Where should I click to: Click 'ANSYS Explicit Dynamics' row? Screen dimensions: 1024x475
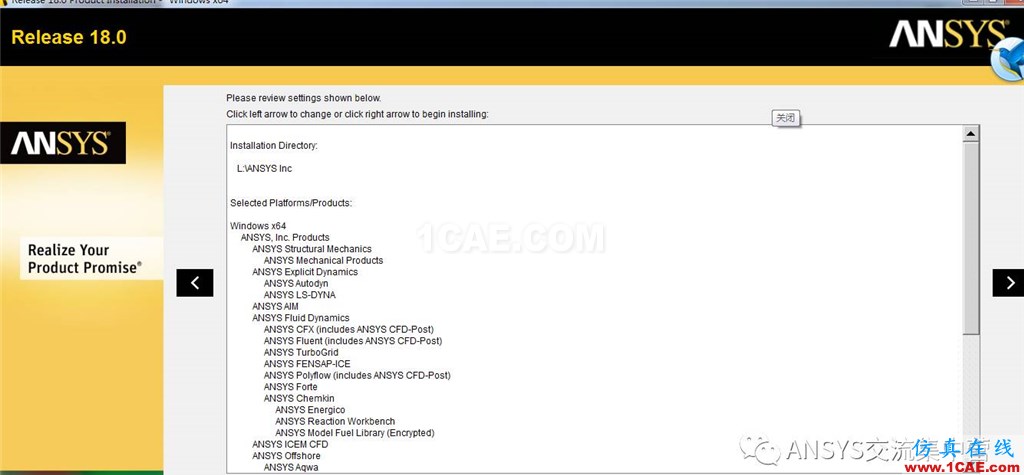[x=305, y=272]
